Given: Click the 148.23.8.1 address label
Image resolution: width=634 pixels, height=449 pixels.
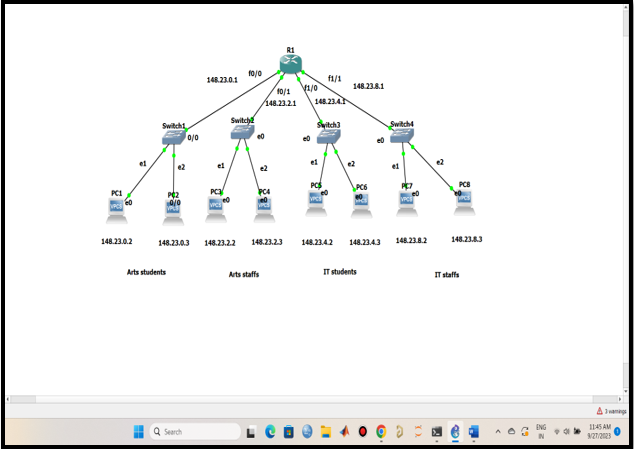Looking at the screenshot, I should [x=368, y=86].
